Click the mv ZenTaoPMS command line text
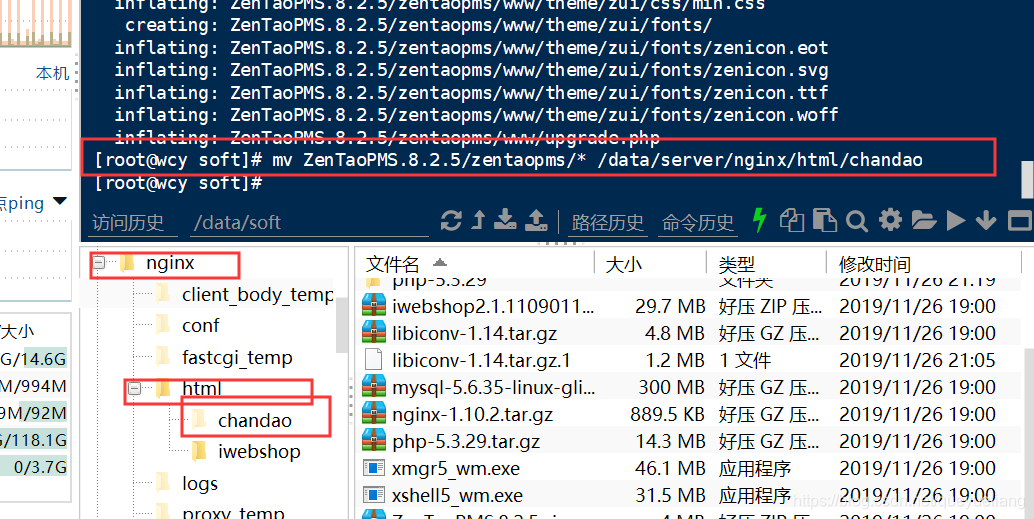1034x519 pixels. coord(597,160)
